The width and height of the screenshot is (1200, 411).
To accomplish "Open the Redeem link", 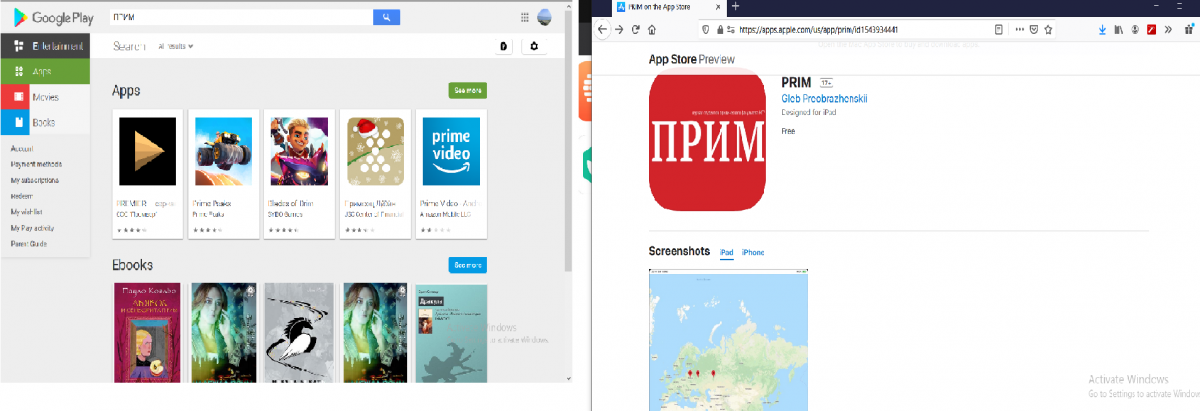I will pos(21,196).
